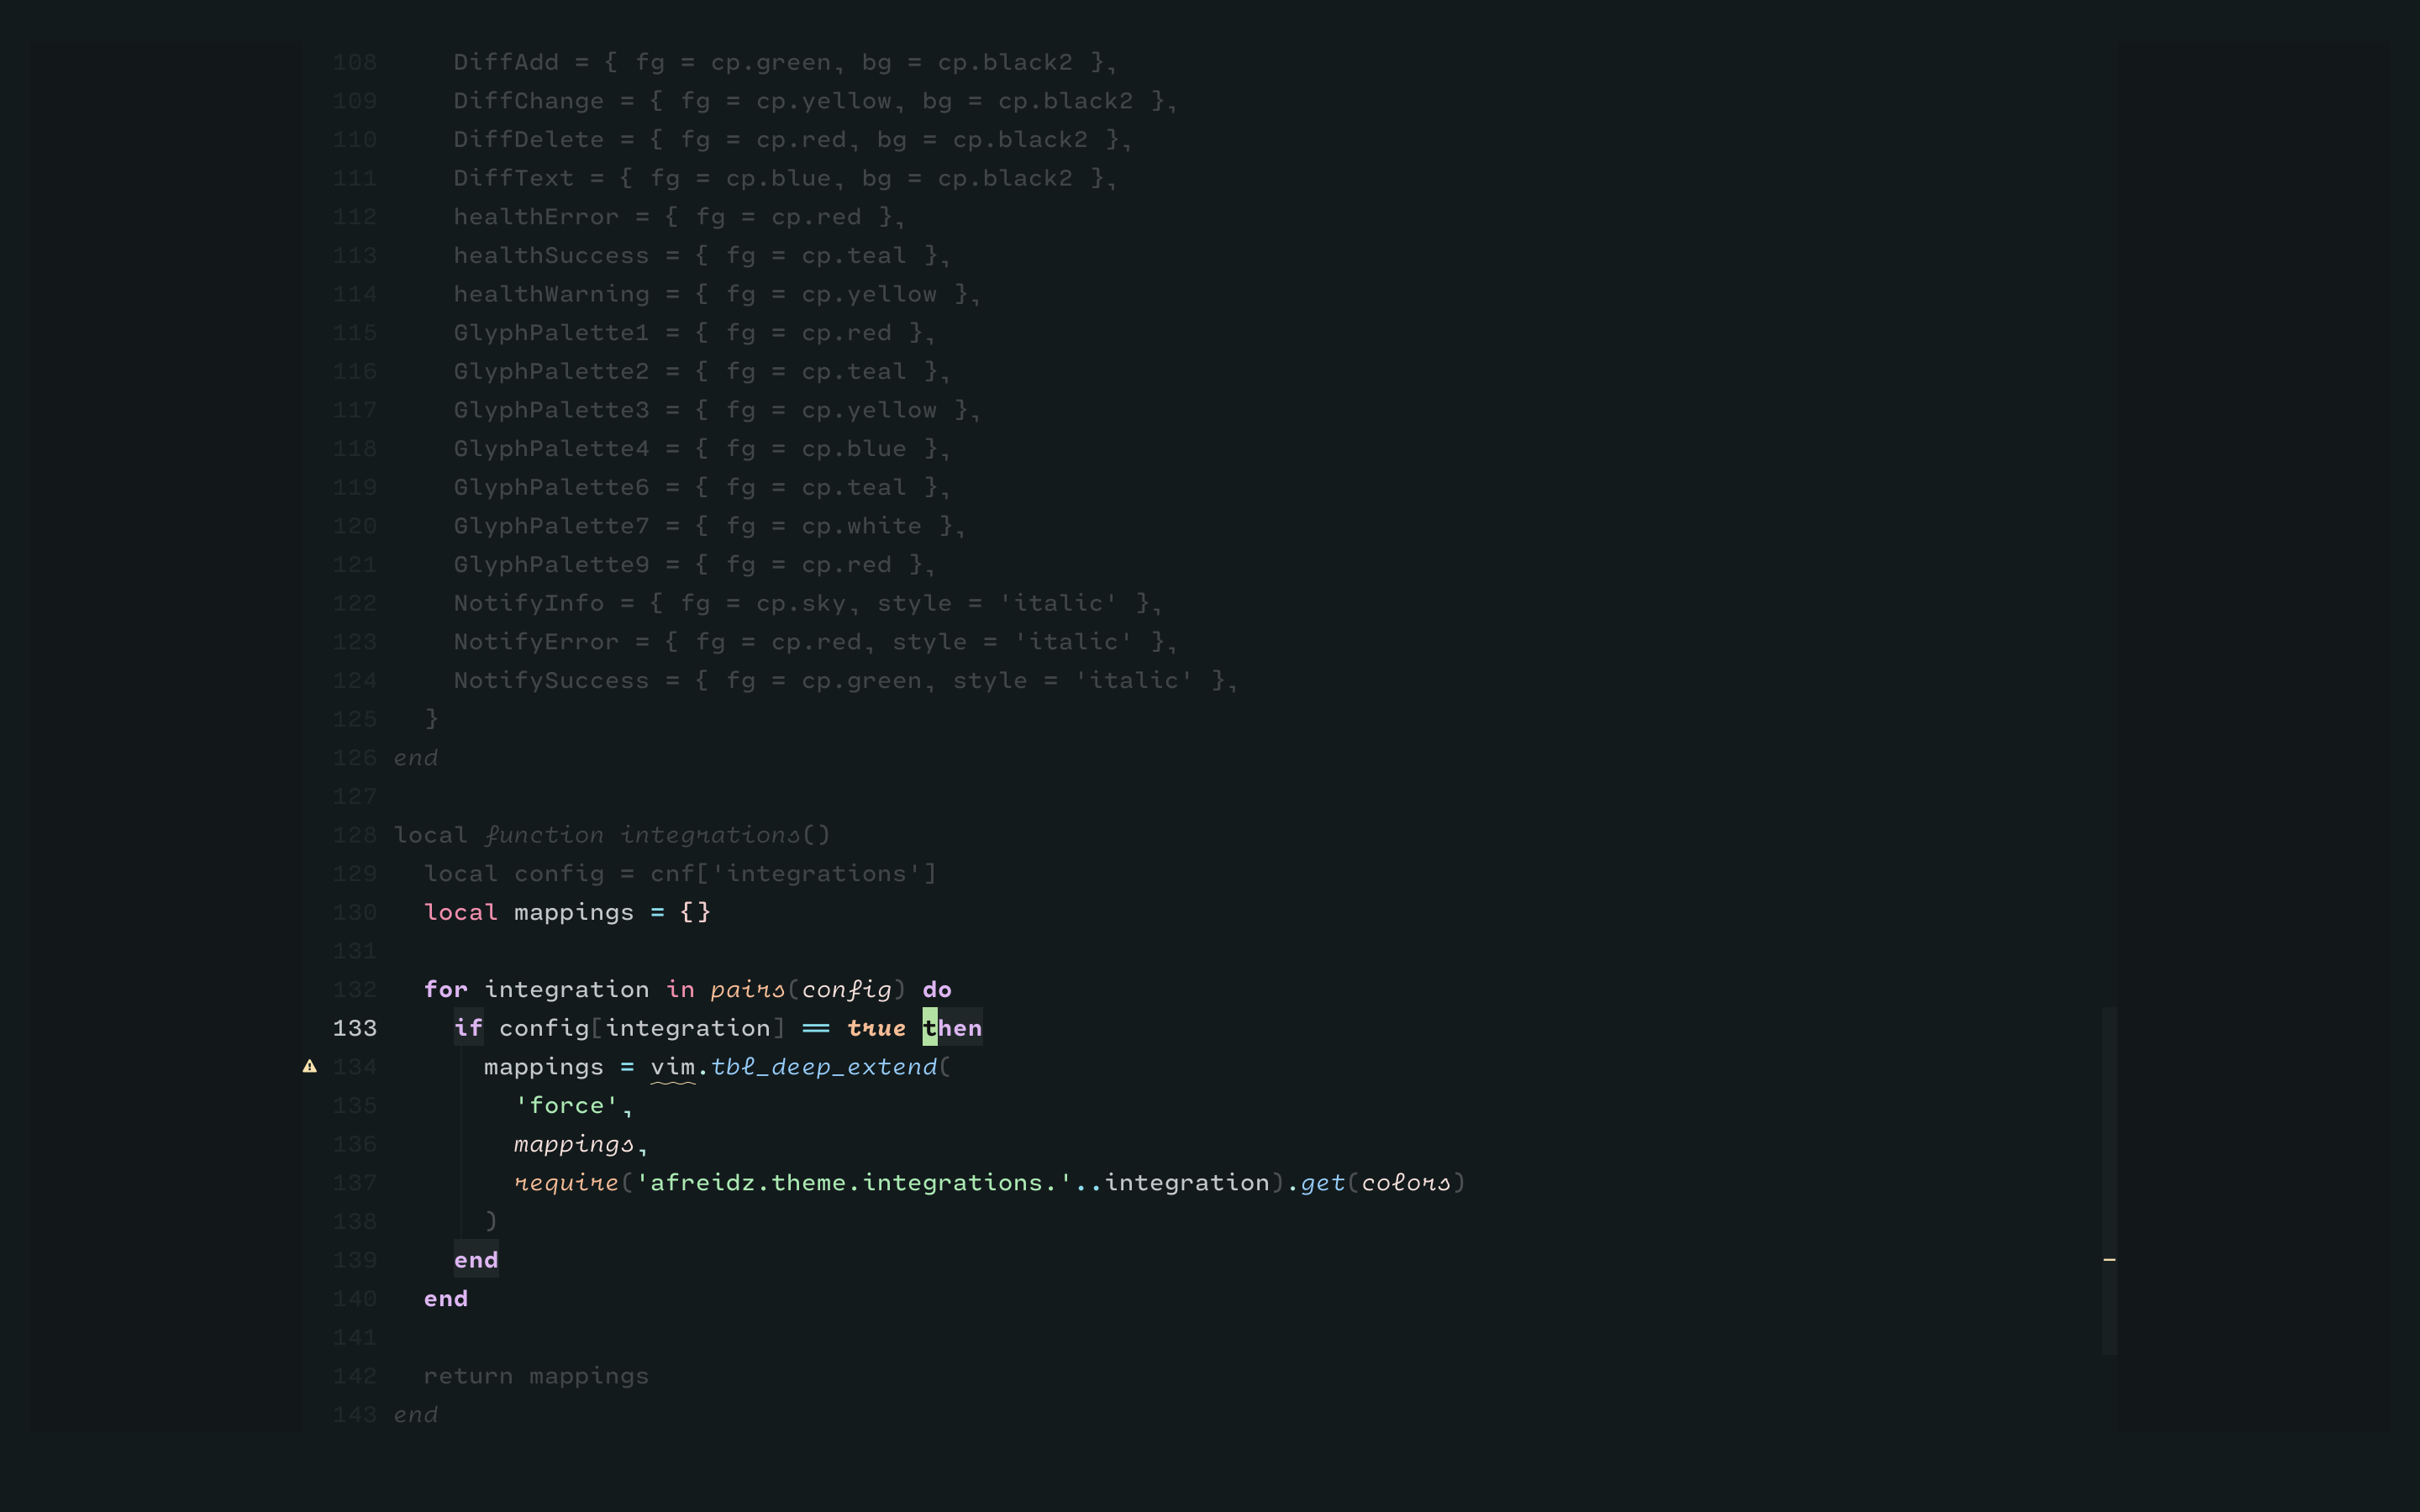Click 'DiffText' on line 111
Screen dimensions: 2420x1512
(514, 178)
